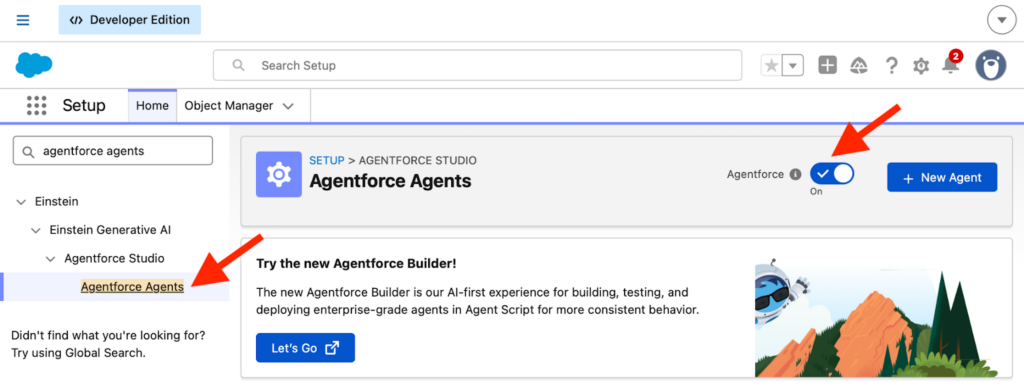
Task: Click the Einstein Generative AI label
Action: pos(110,230)
